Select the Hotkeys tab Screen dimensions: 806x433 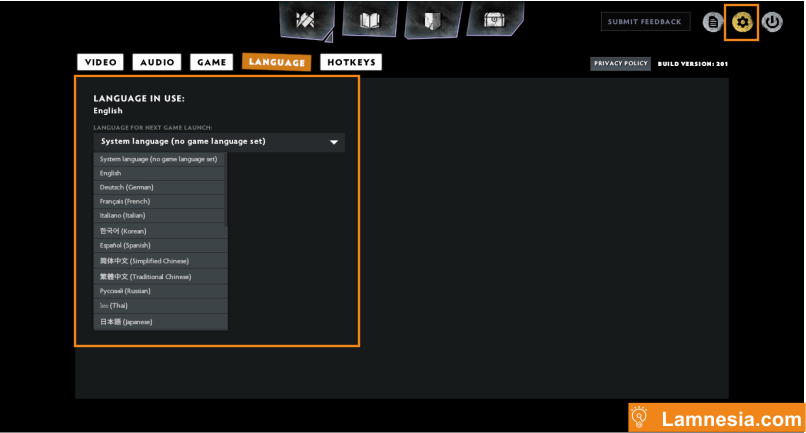pos(351,62)
